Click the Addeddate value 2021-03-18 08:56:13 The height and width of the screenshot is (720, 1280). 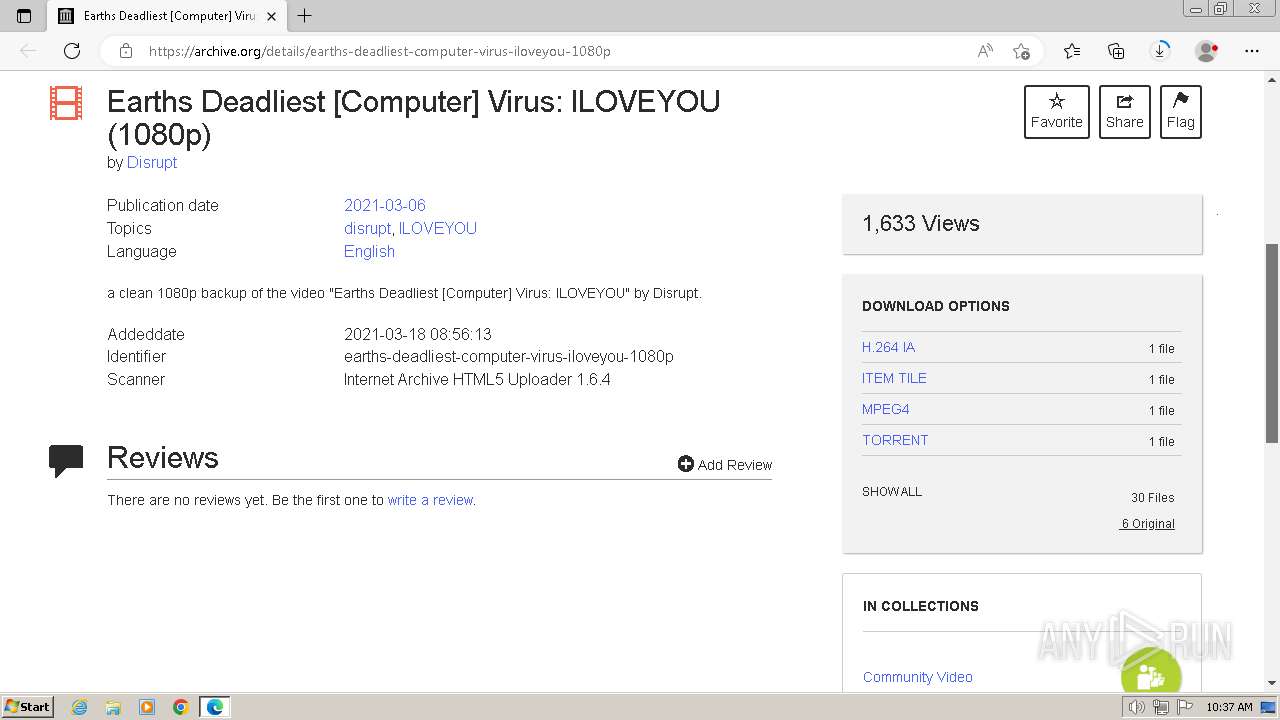(418, 334)
